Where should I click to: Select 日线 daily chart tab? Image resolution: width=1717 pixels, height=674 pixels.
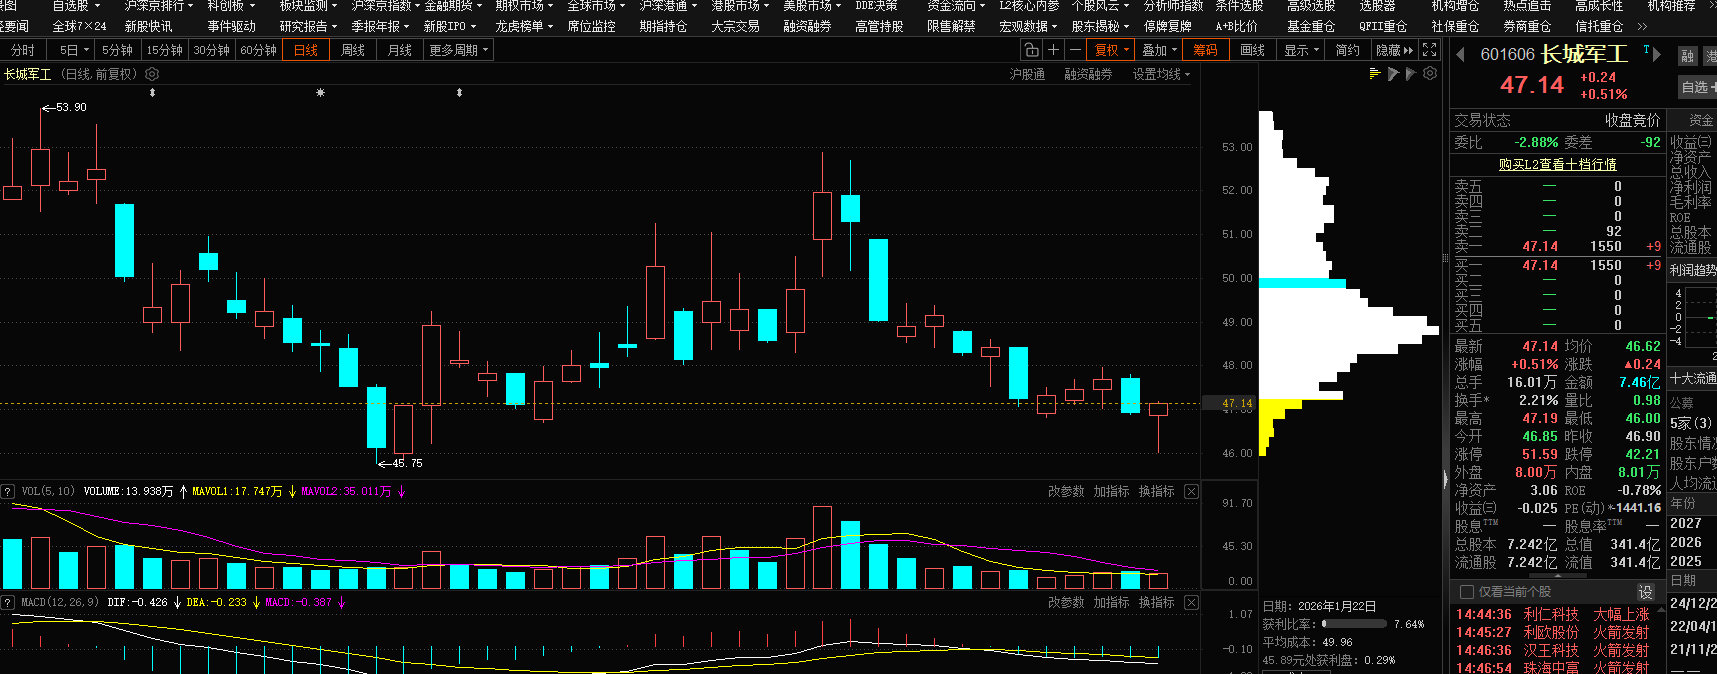(x=306, y=49)
